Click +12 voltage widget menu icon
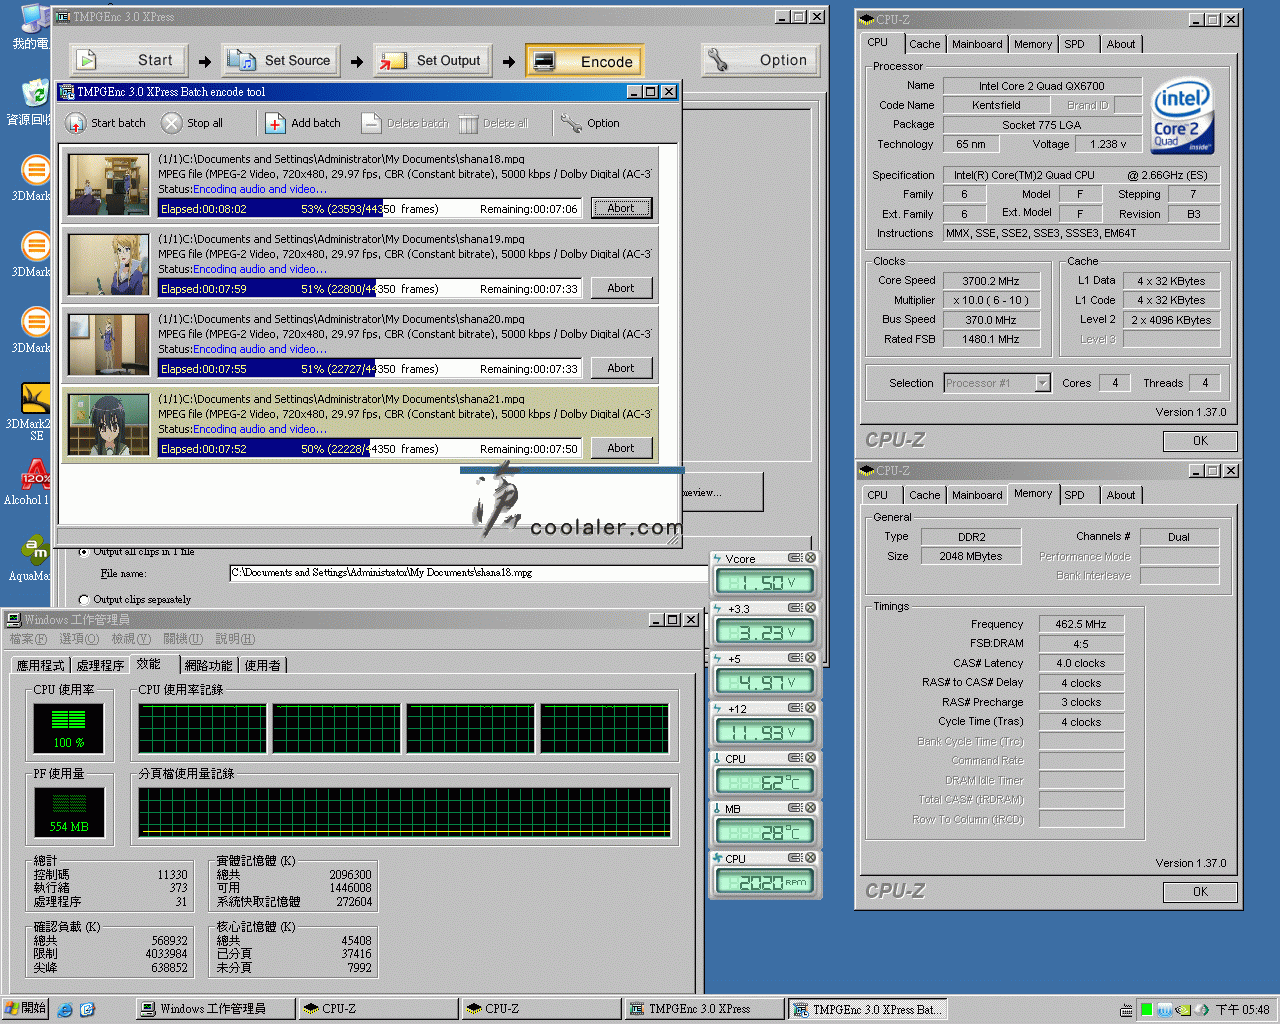The height and width of the screenshot is (1024, 1280). pos(795,708)
